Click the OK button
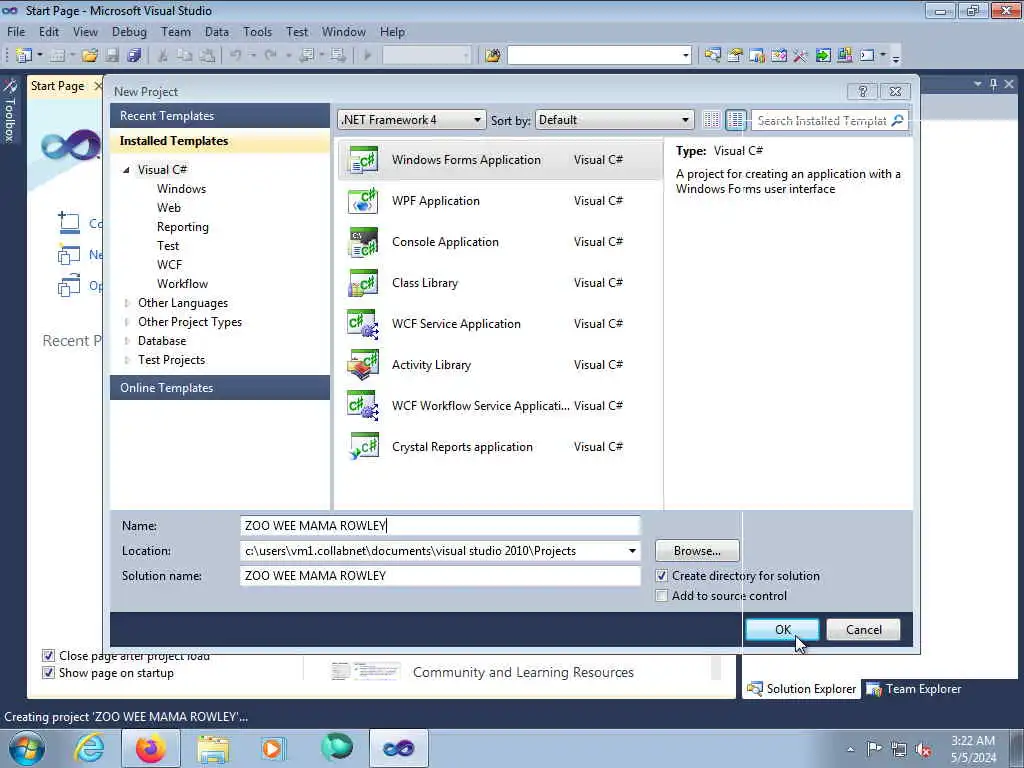1024x768 pixels. pos(782,630)
